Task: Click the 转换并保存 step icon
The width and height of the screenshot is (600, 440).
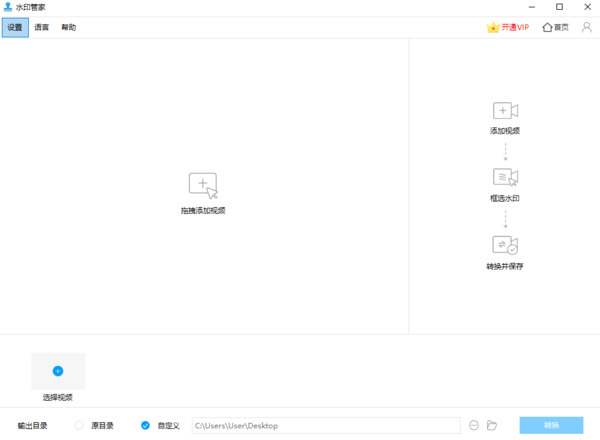Action: pos(505,245)
